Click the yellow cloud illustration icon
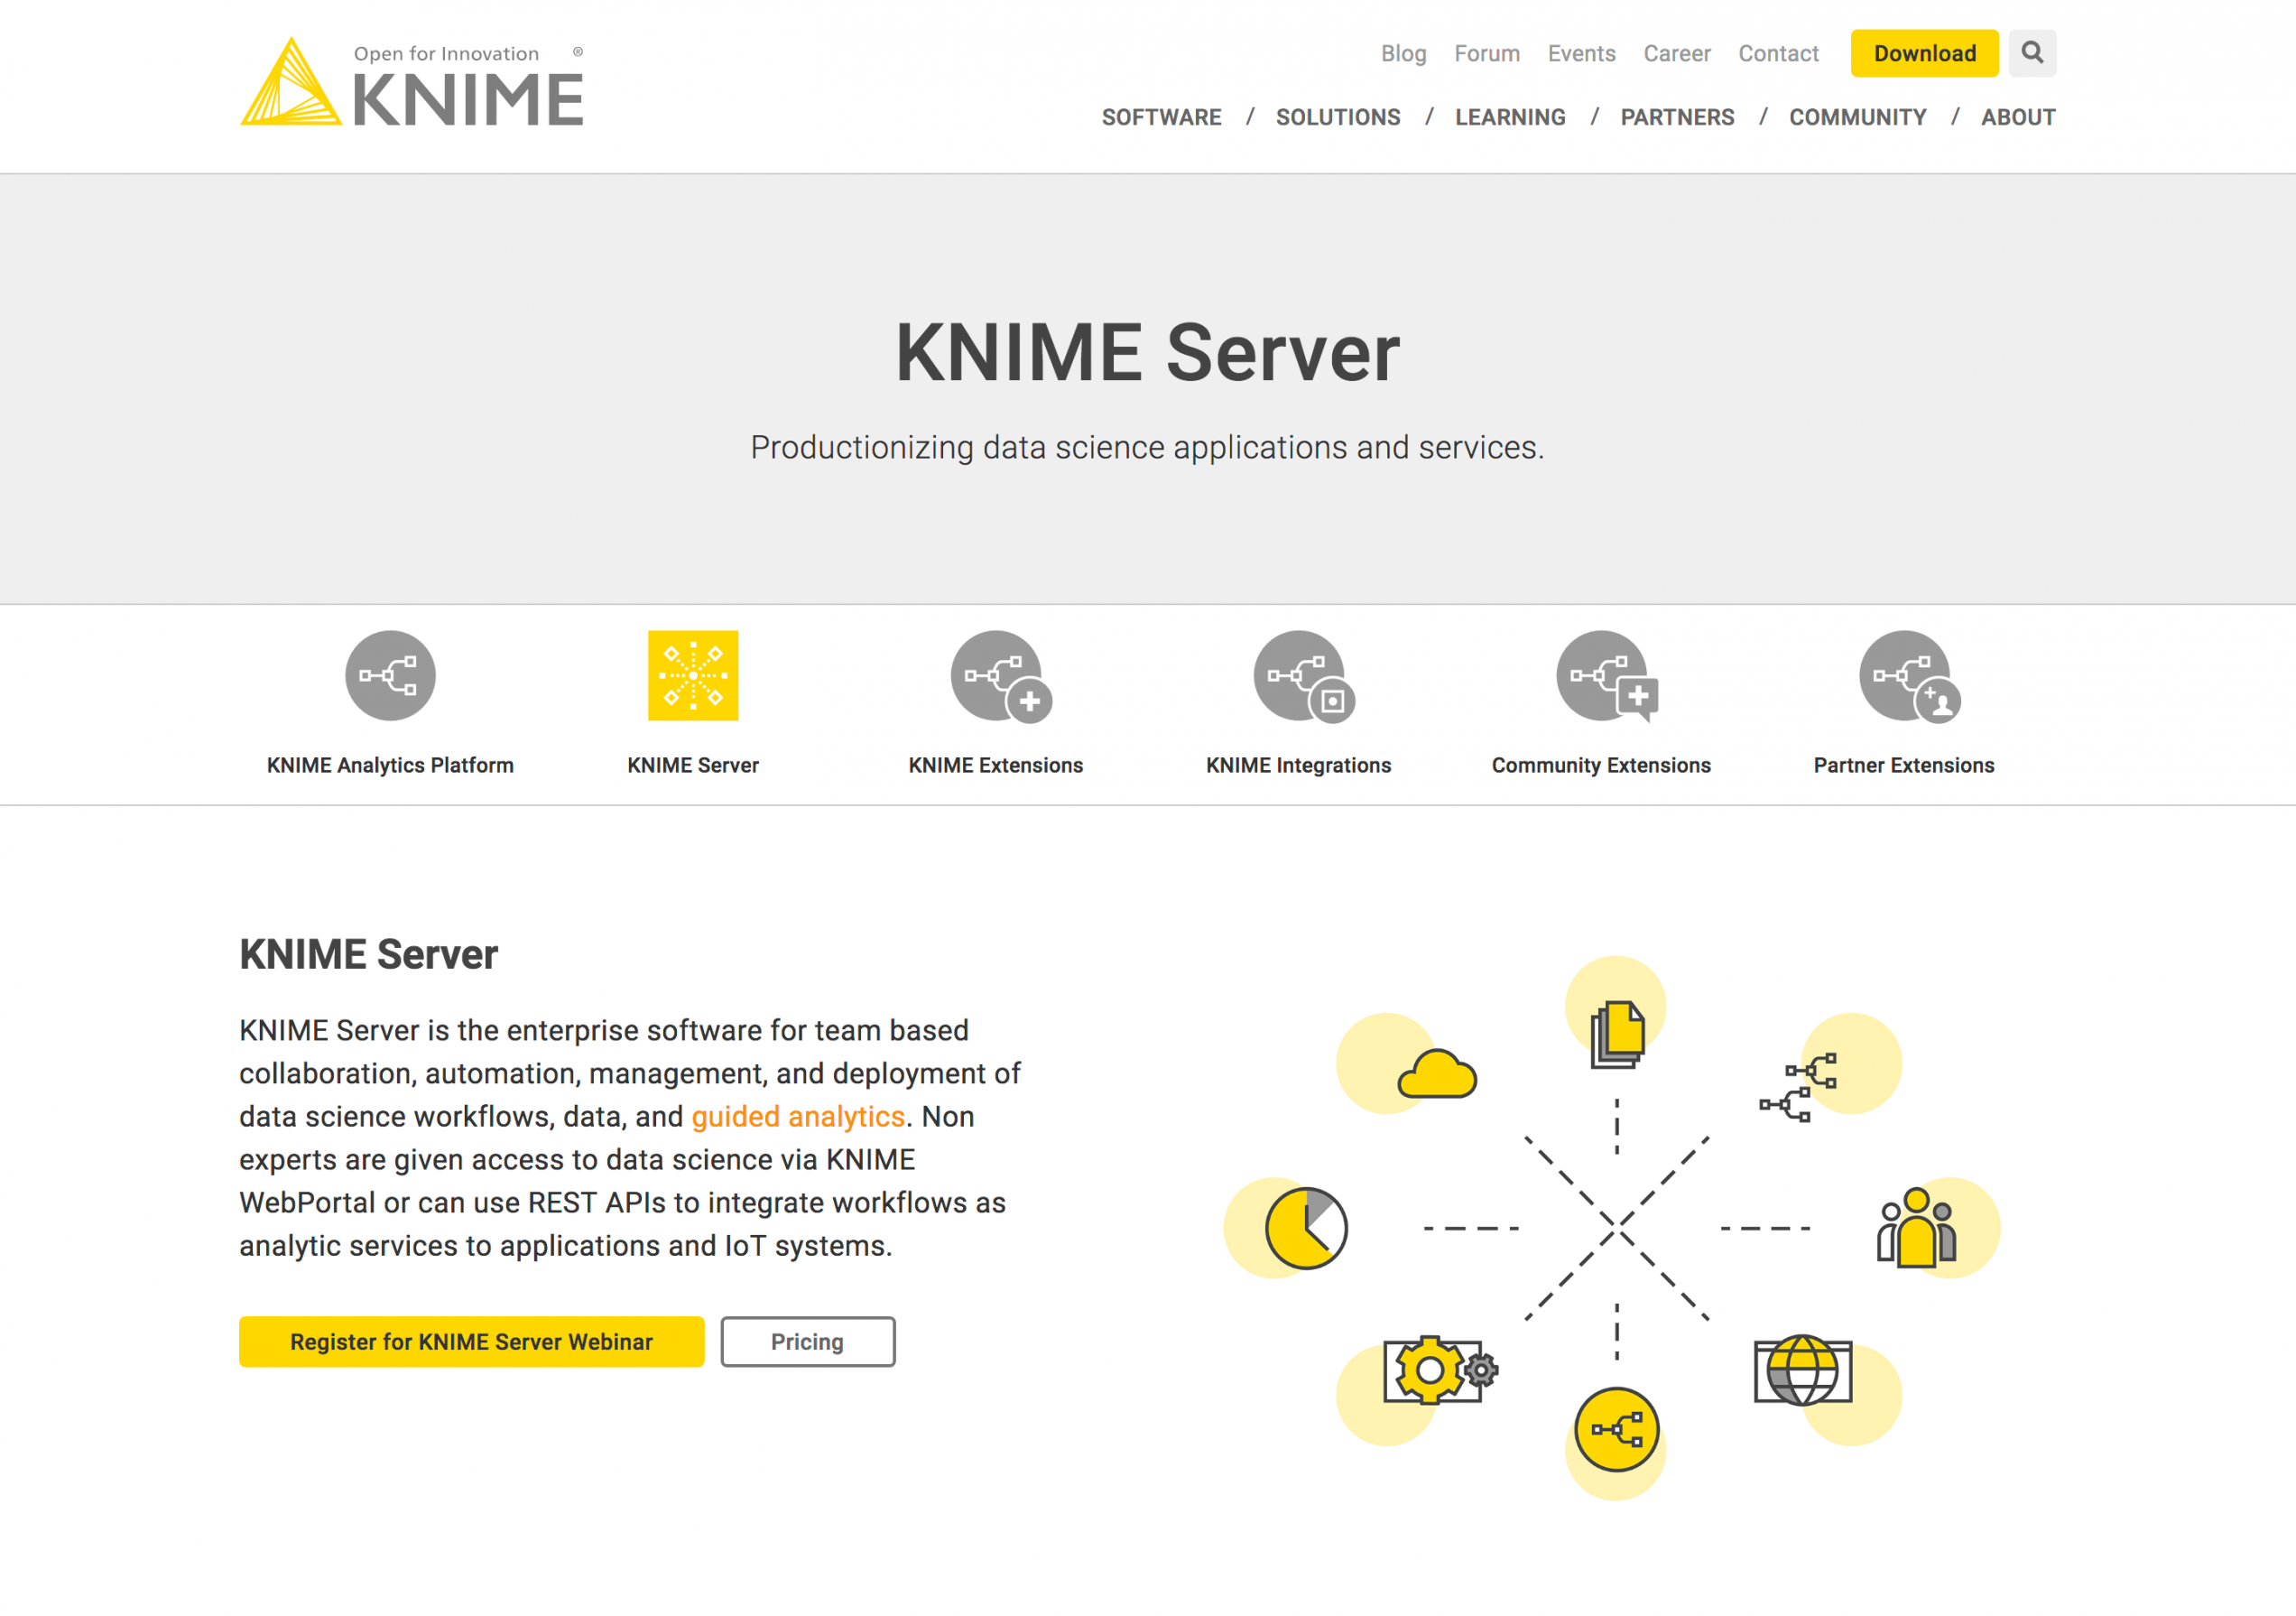2296x1616 pixels. tap(1436, 1074)
